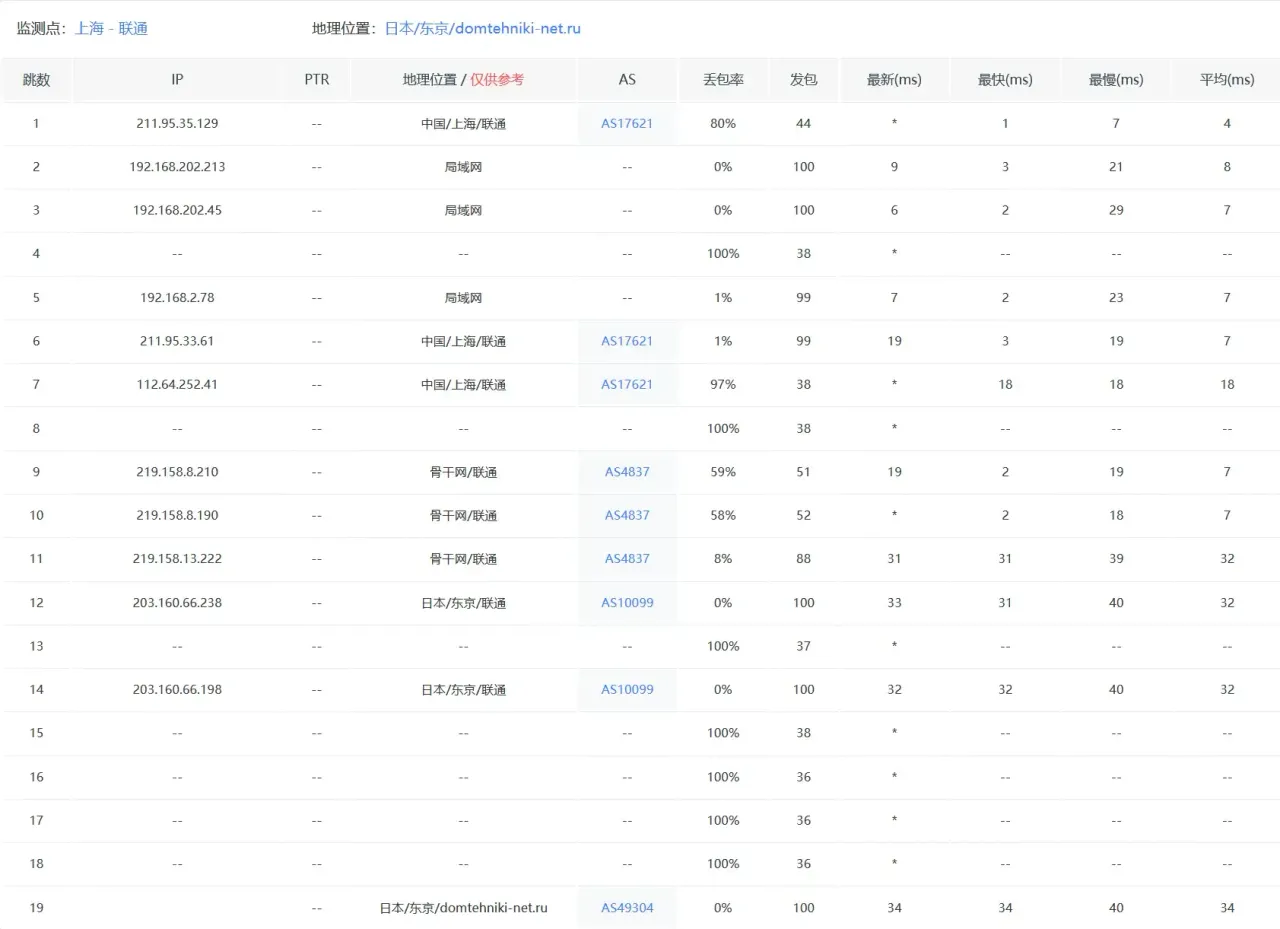The image size is (1280, 929).
Task: Open AS4837 link for 219.158.13.222
Action: click(627, 559)
